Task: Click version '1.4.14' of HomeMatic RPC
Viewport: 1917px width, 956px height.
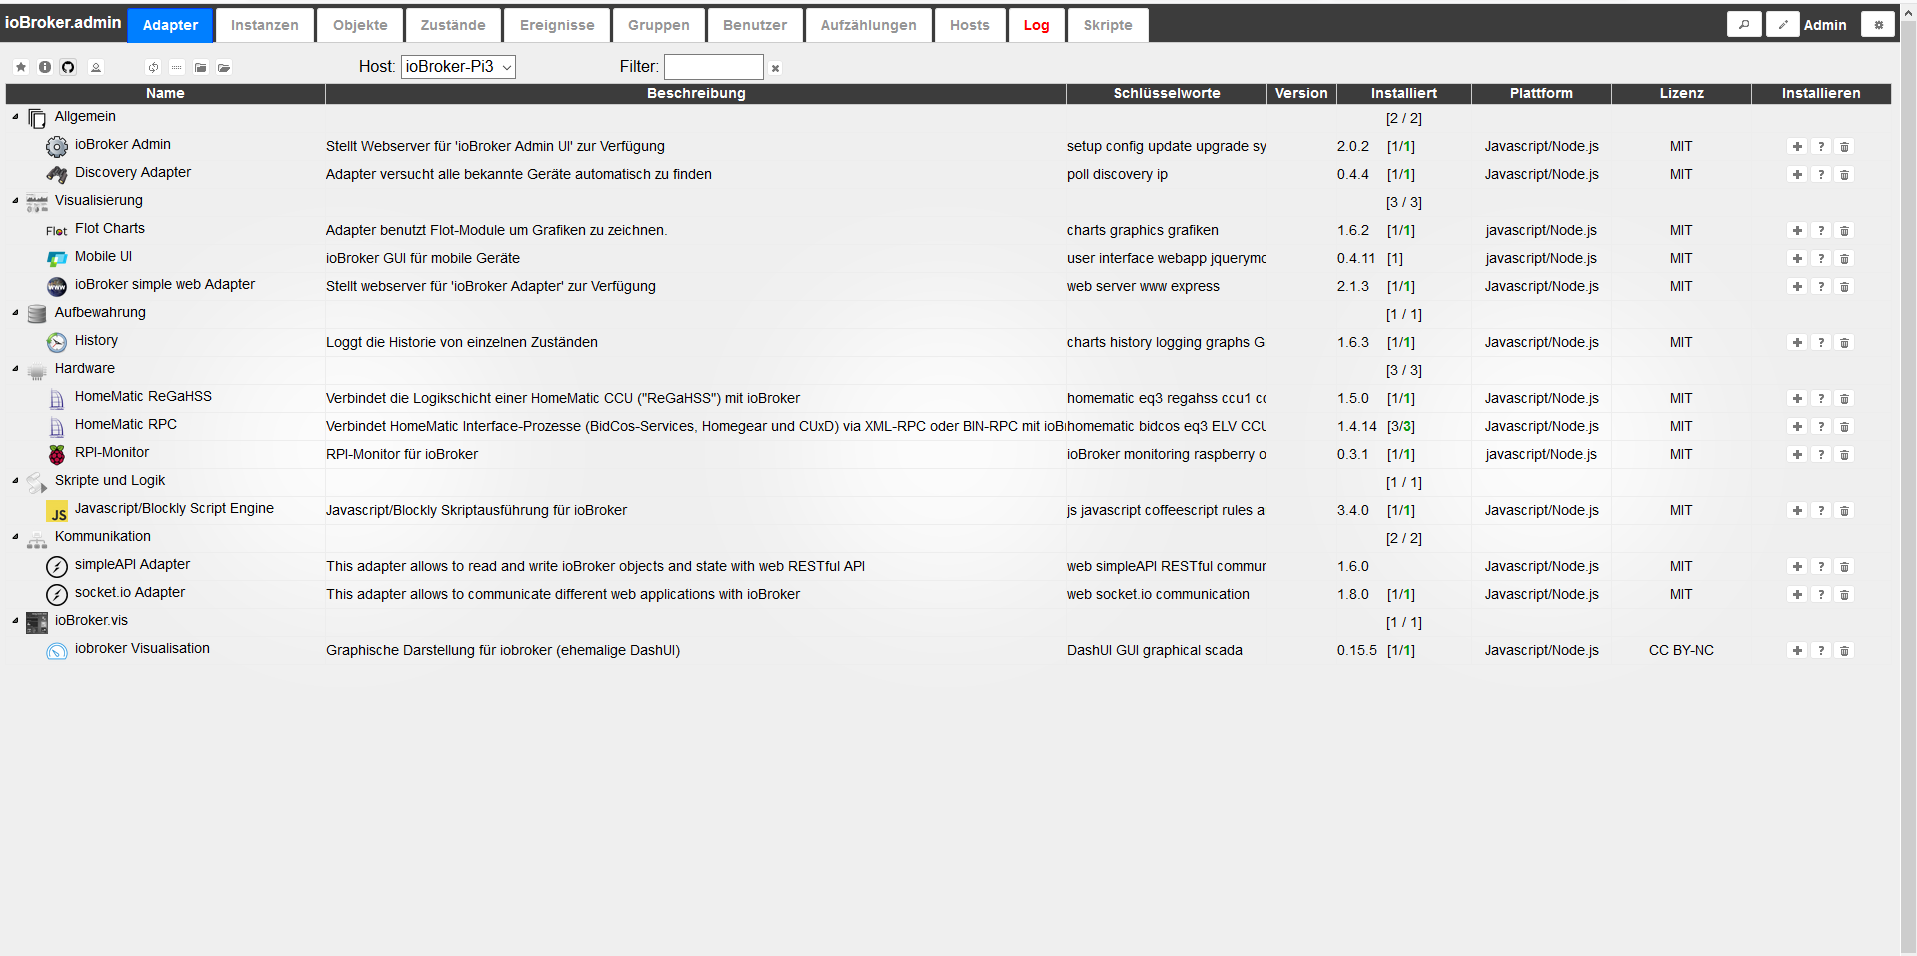Action: pos(1357,426)
